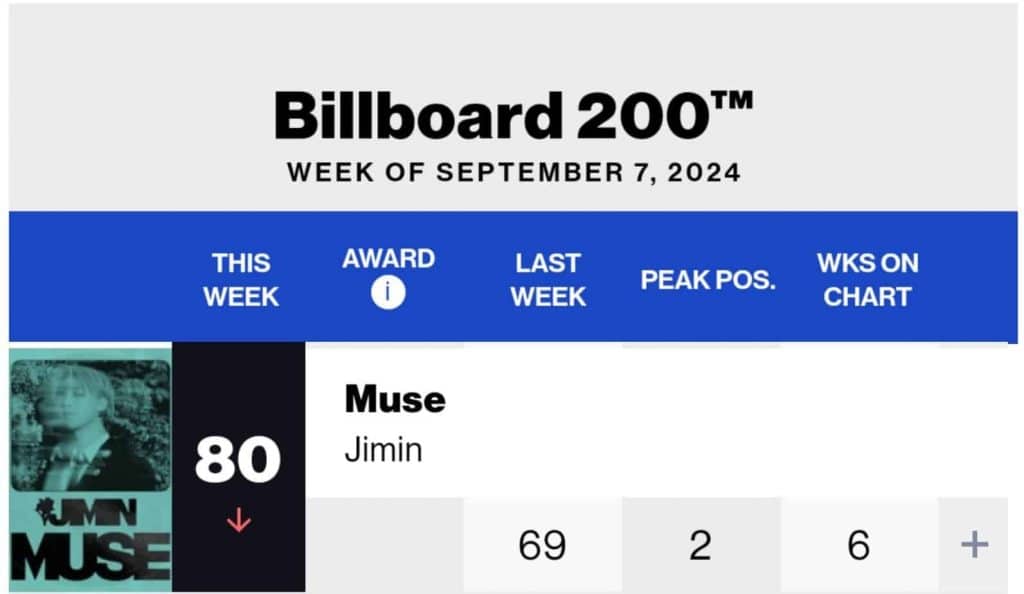Click the WKS ON CHART column header
This screenshot has width=1024, height=594.
[x=867, y=280]
